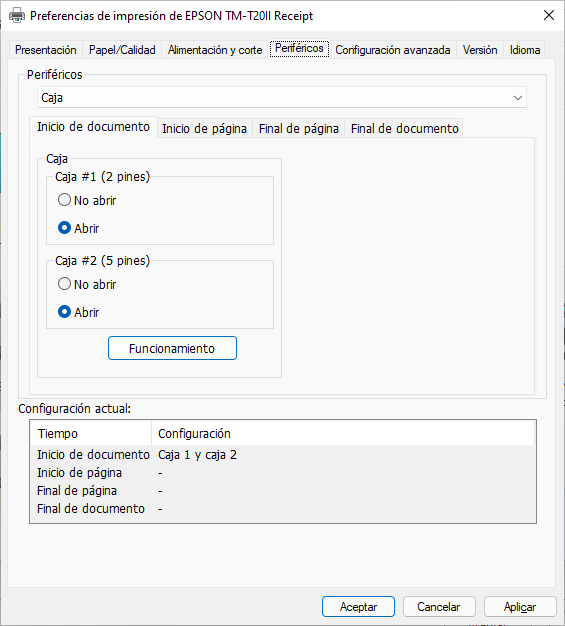Open the Versión tab
Viewport: 565px width, 626px height.
[x=480, y=50]
